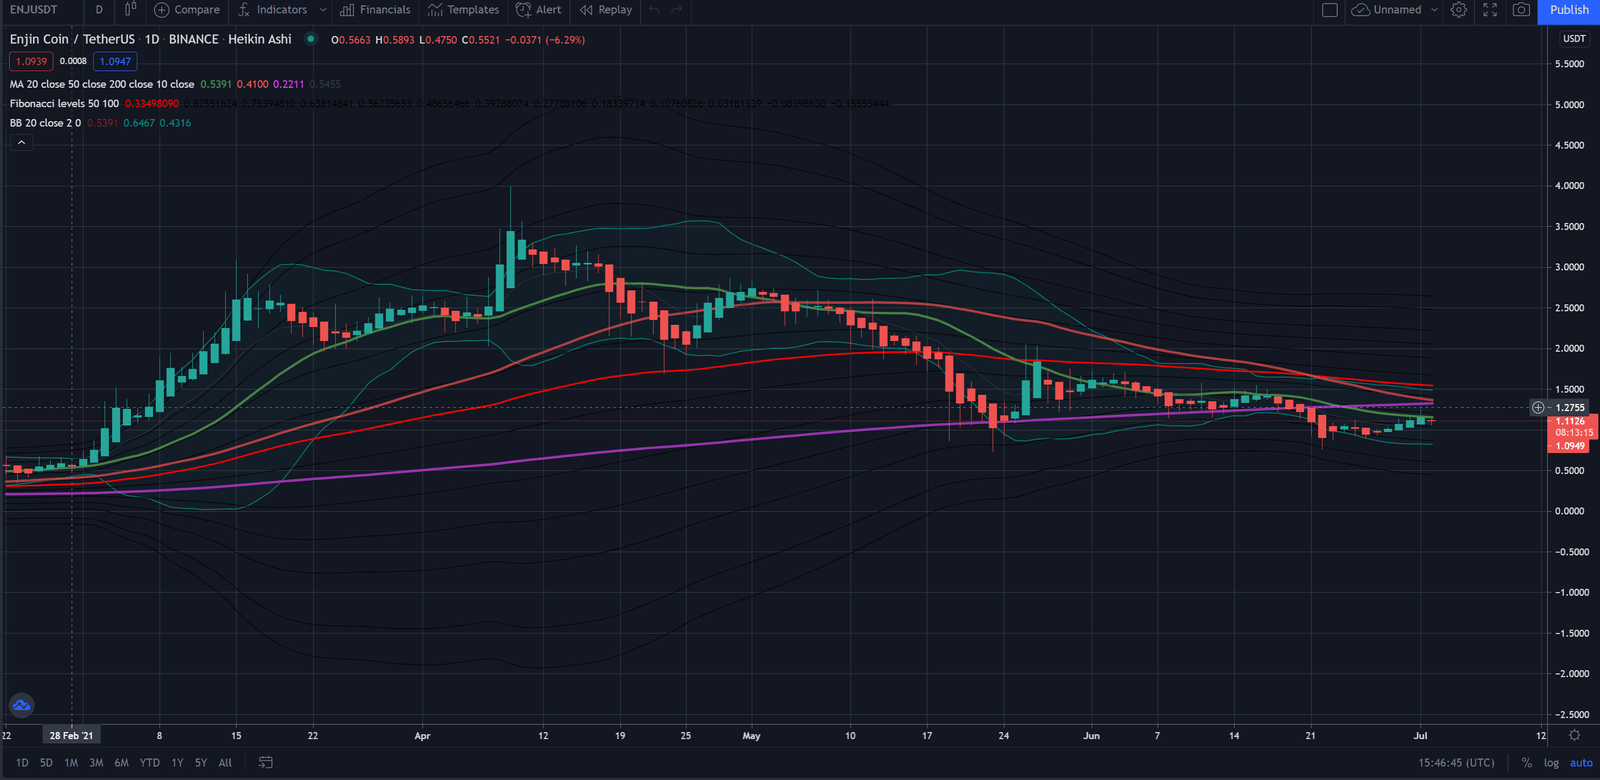Expand the Indicators favorites dropdown arrow

[x=323, y=10]
